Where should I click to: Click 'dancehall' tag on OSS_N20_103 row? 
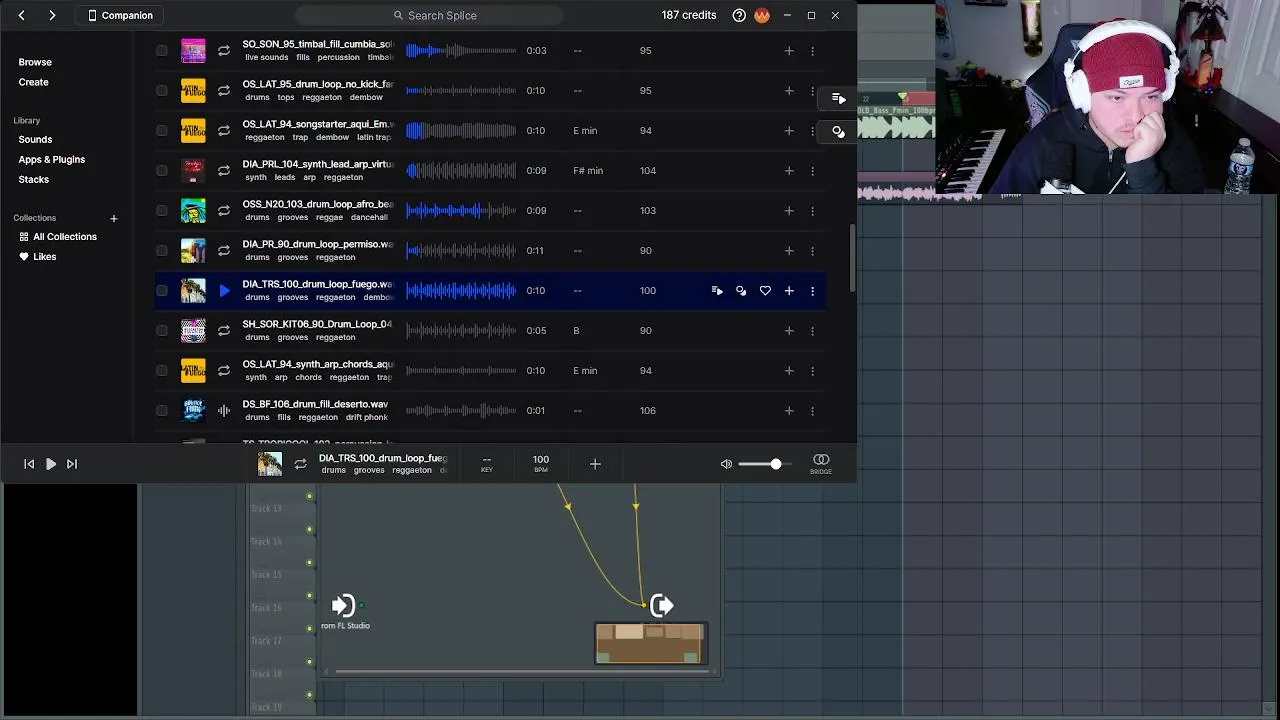coord(369,217)
